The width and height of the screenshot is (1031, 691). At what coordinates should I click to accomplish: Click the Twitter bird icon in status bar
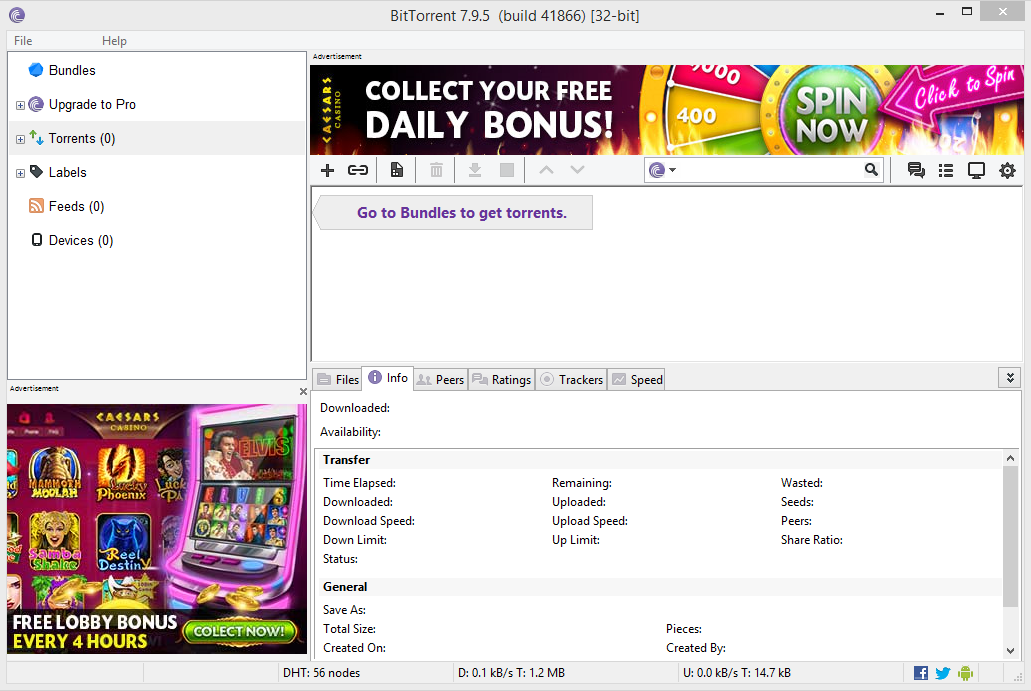point(943,673)
